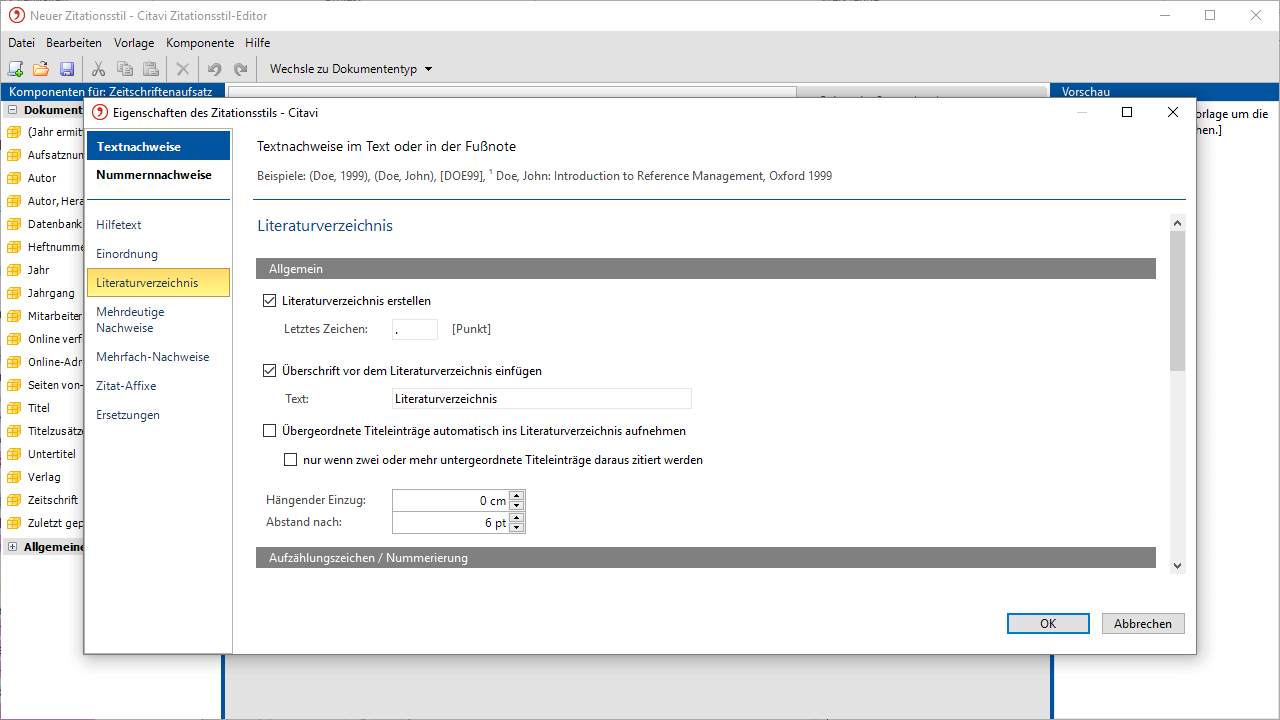The width and height of the screenshot is (1280, 720).
Task: Select the Jahr component icon
Action: point(14,270)
